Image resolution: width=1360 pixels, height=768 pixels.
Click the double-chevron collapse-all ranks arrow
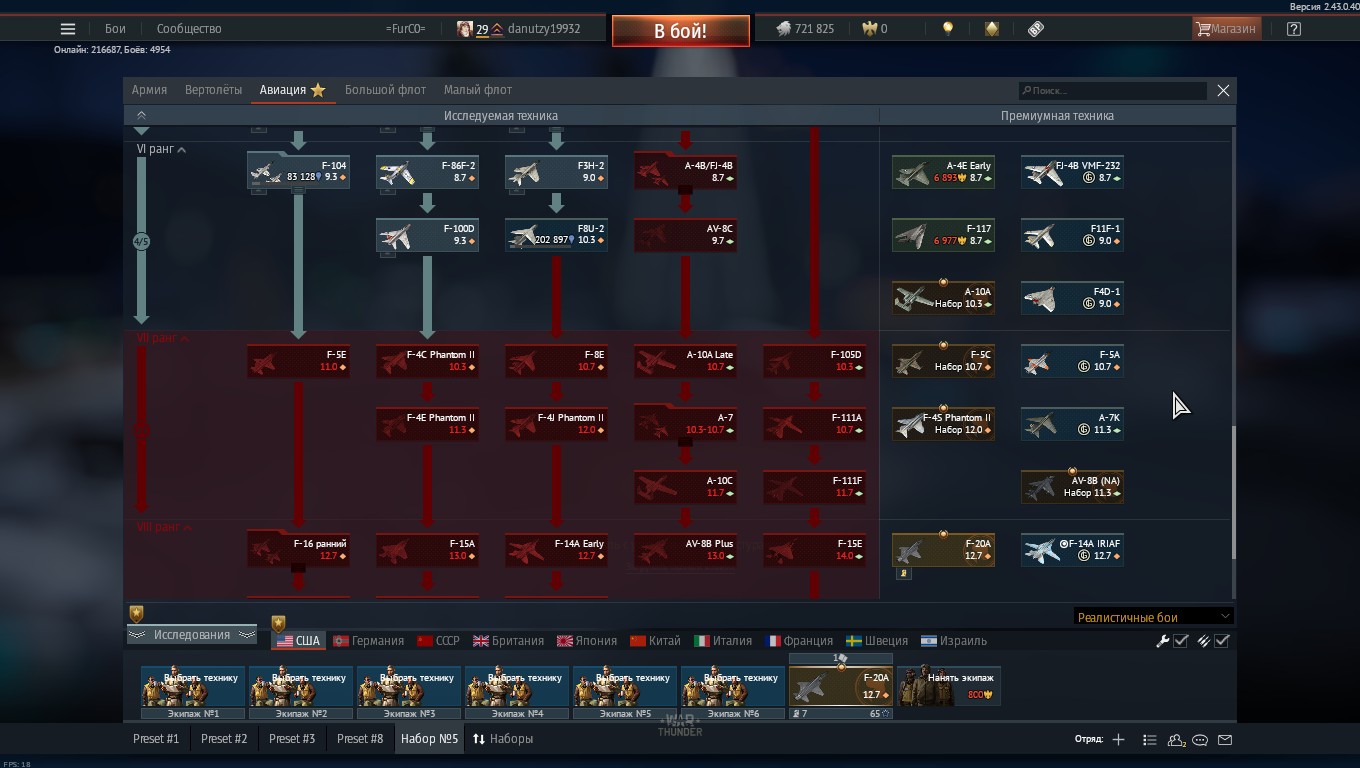[x=141, y=116]
